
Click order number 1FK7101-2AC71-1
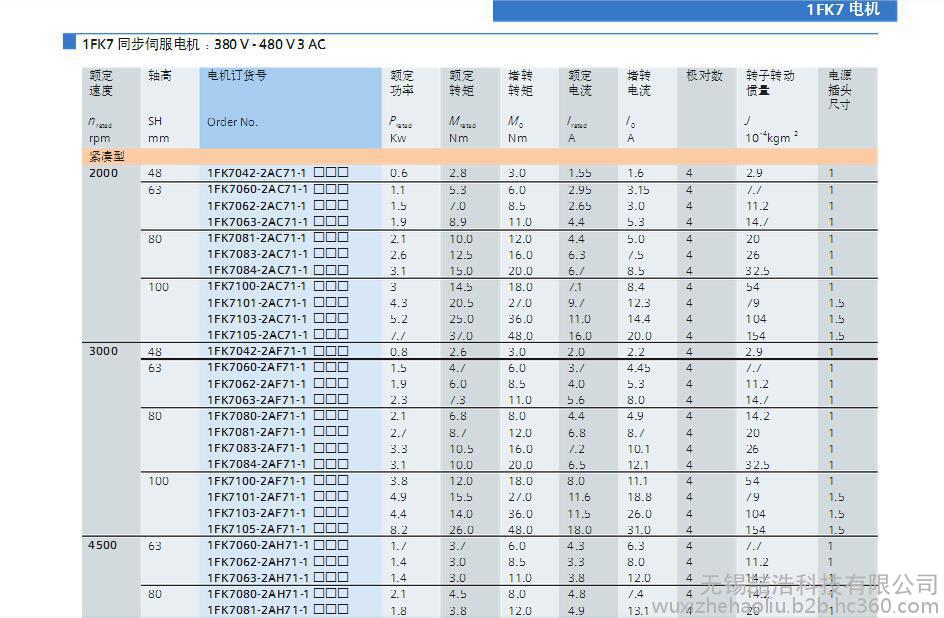256,303
